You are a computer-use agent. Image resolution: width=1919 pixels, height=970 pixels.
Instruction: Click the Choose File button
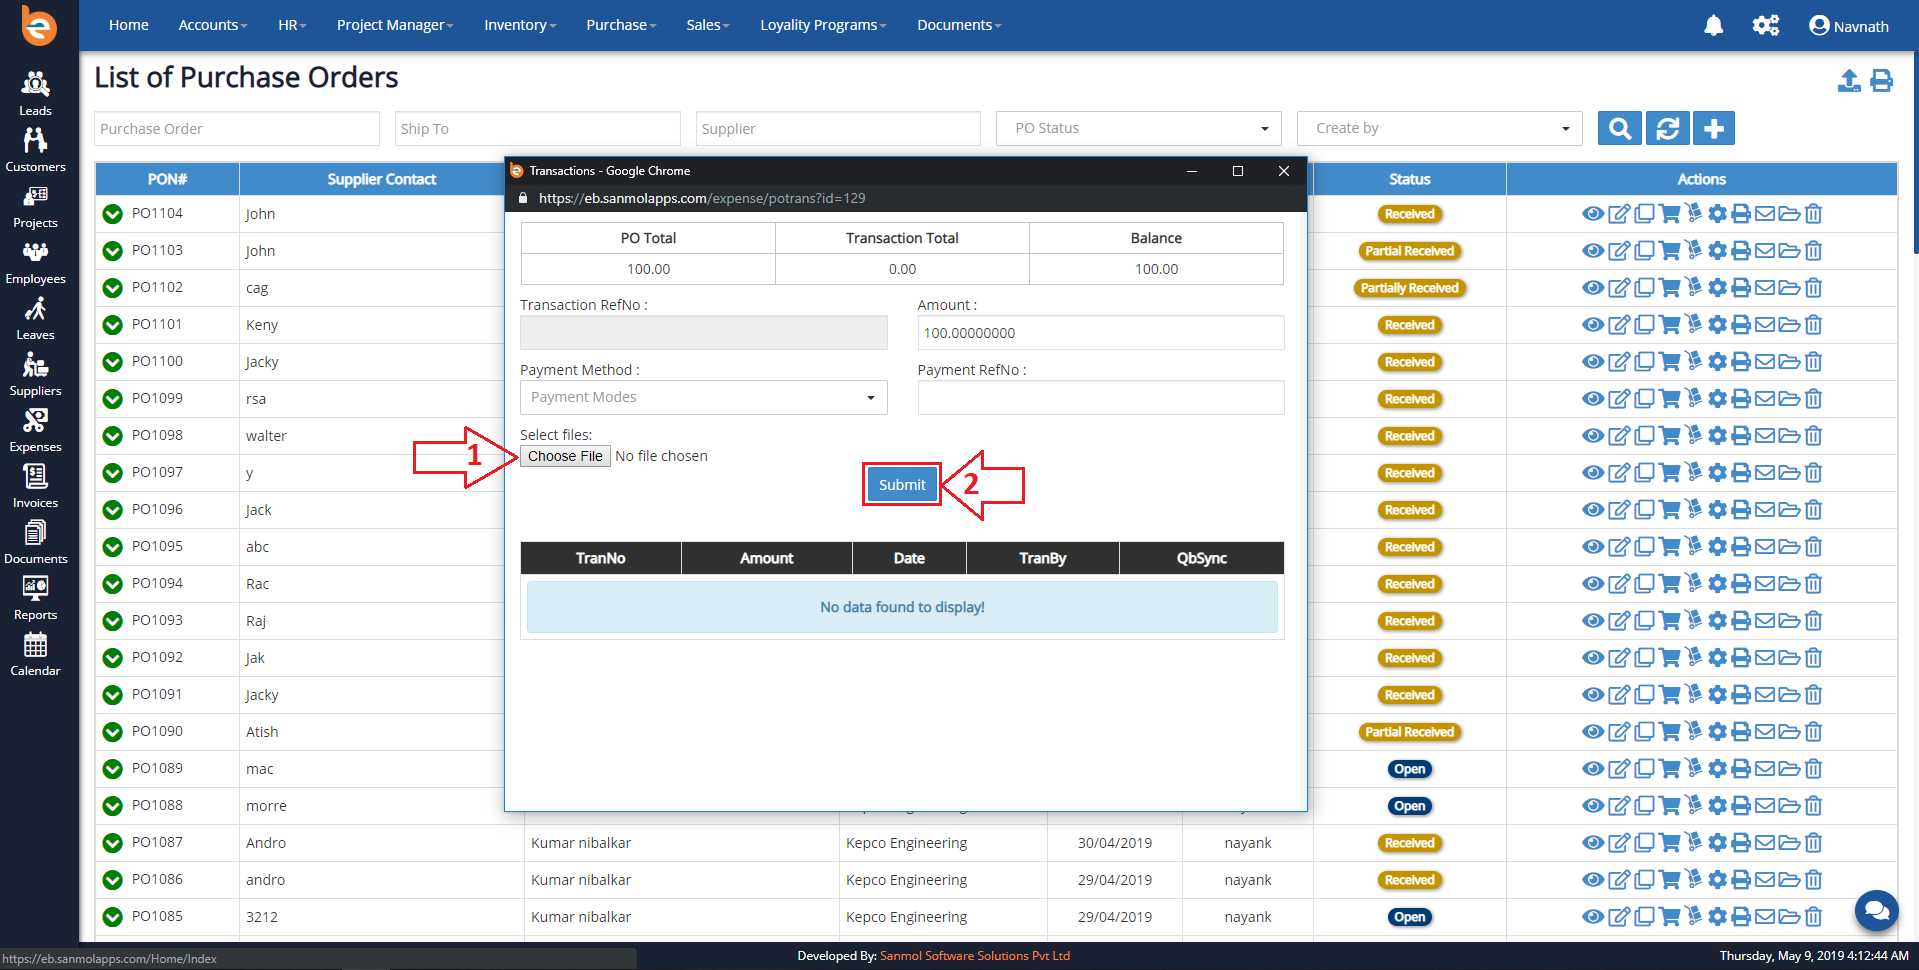click(565, 456)
